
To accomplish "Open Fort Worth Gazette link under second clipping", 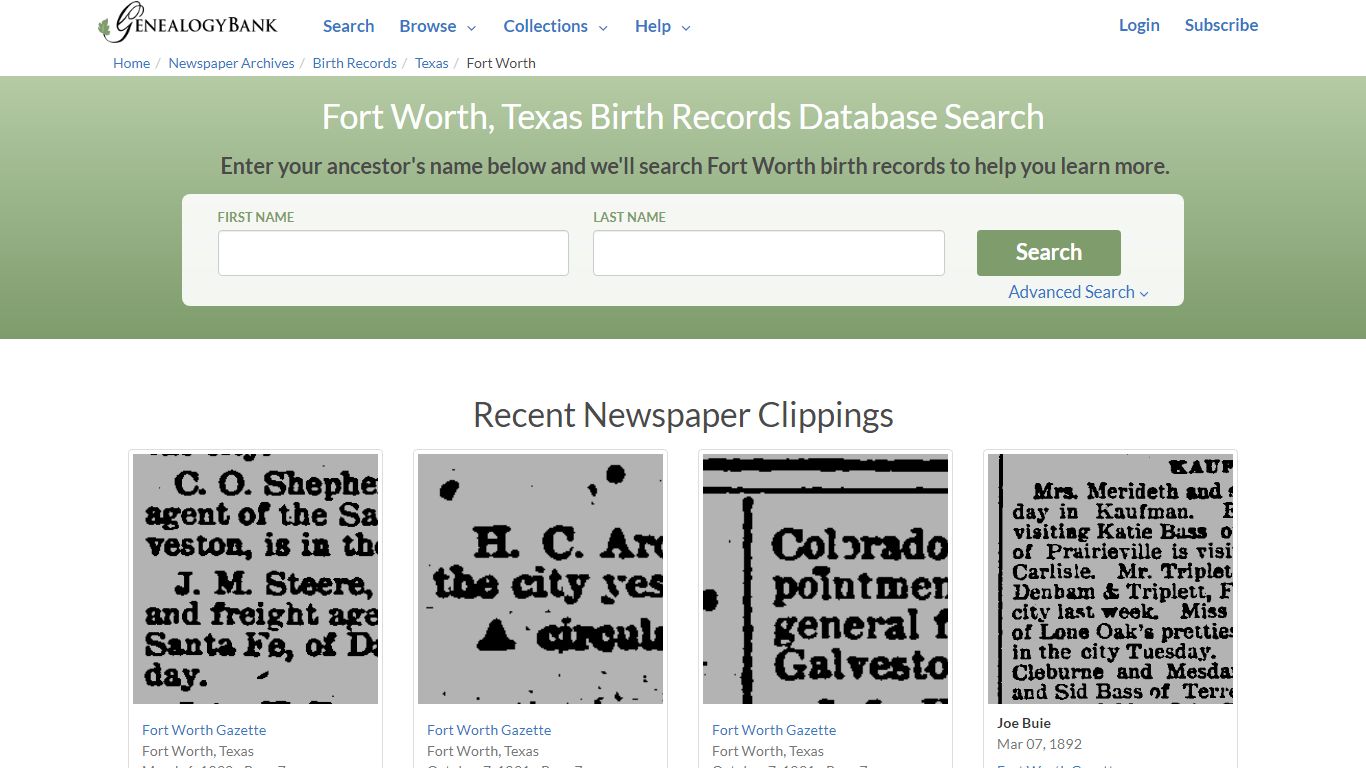I will 489,730.
